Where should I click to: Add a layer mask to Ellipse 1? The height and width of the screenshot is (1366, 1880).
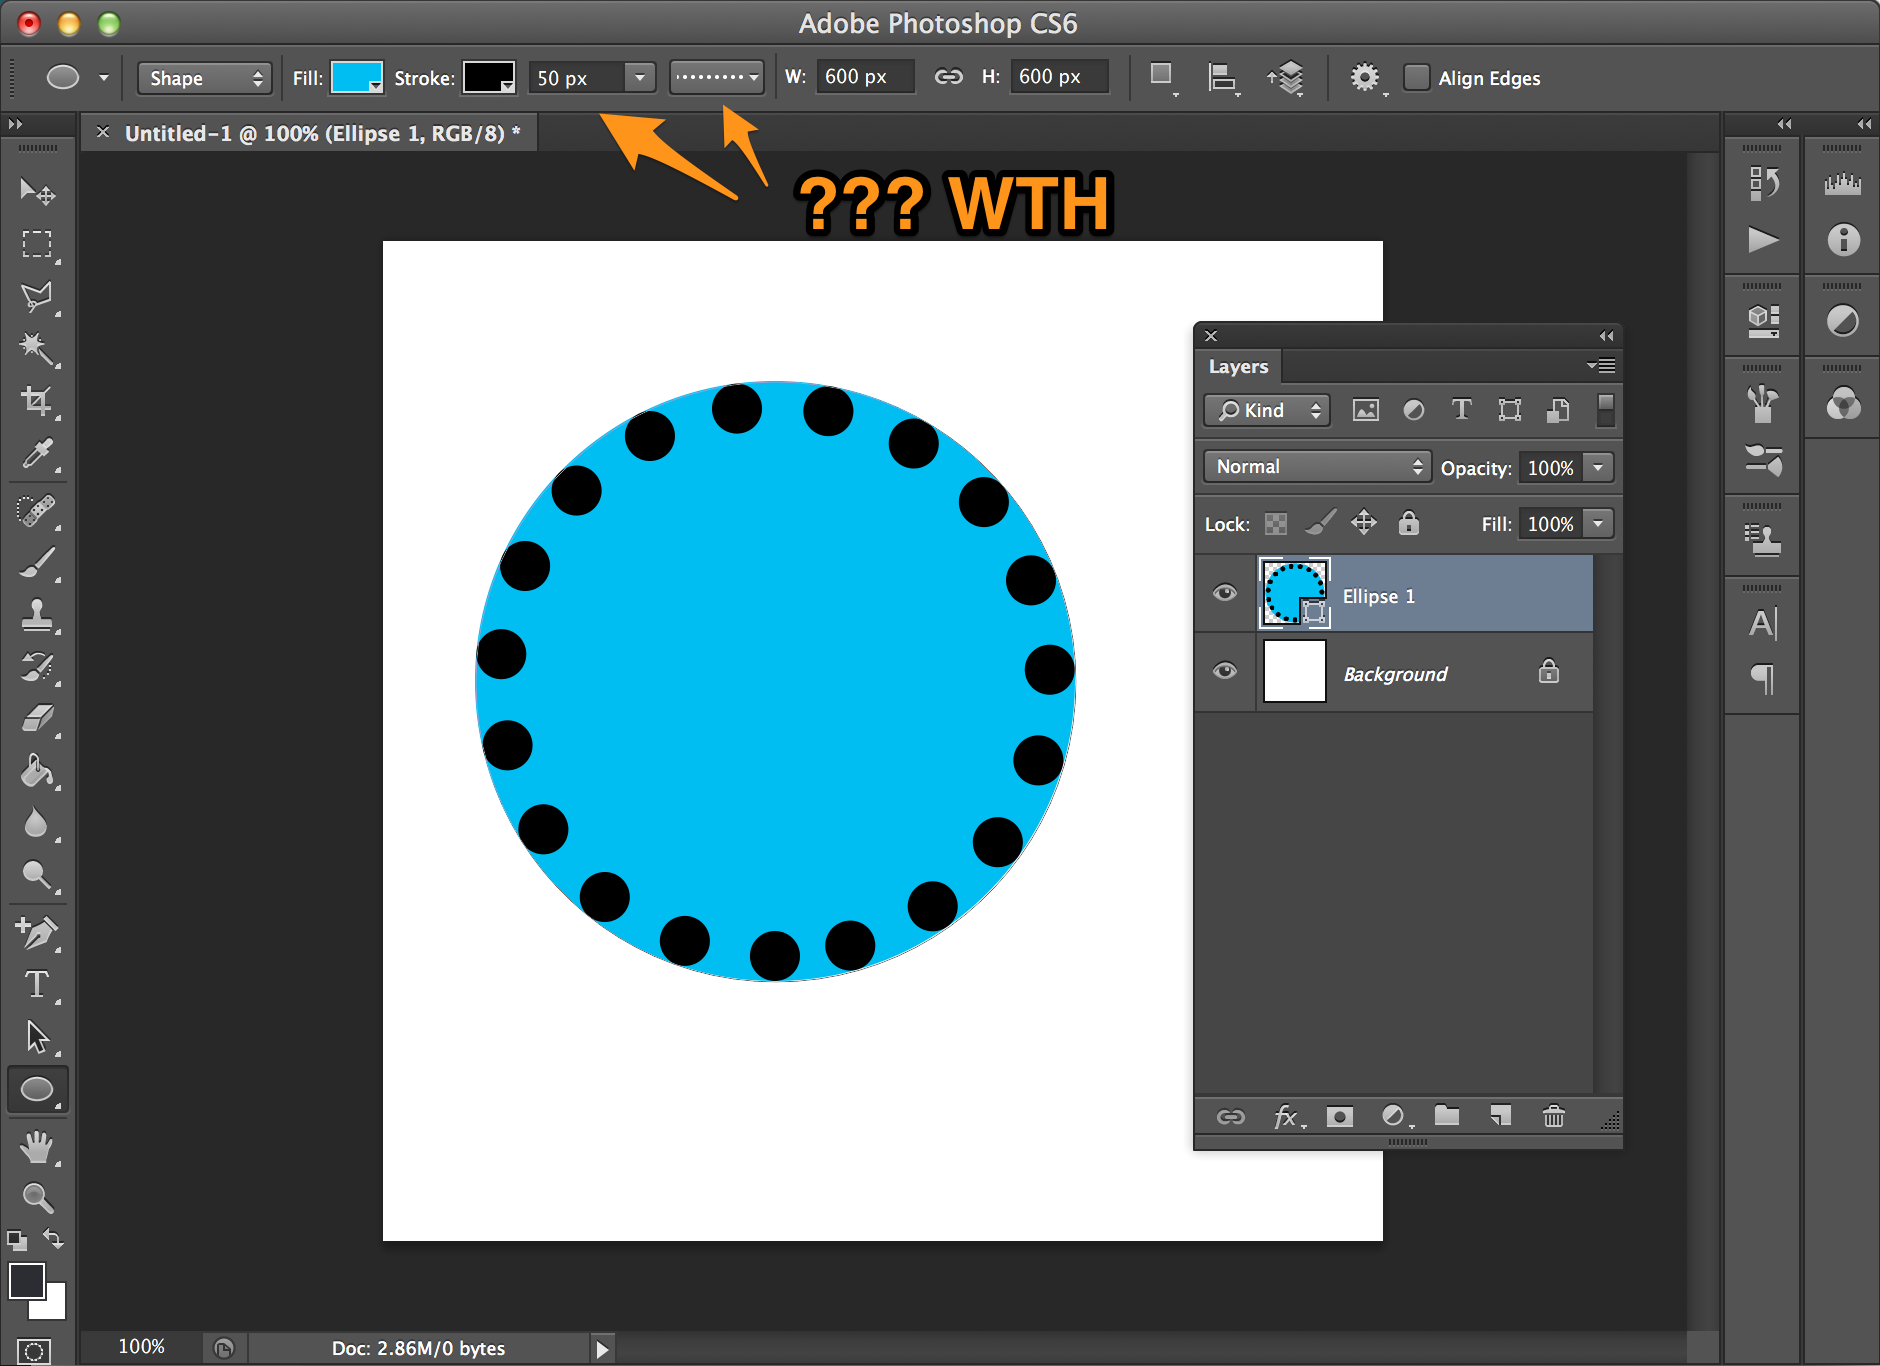(1340, 1116)
